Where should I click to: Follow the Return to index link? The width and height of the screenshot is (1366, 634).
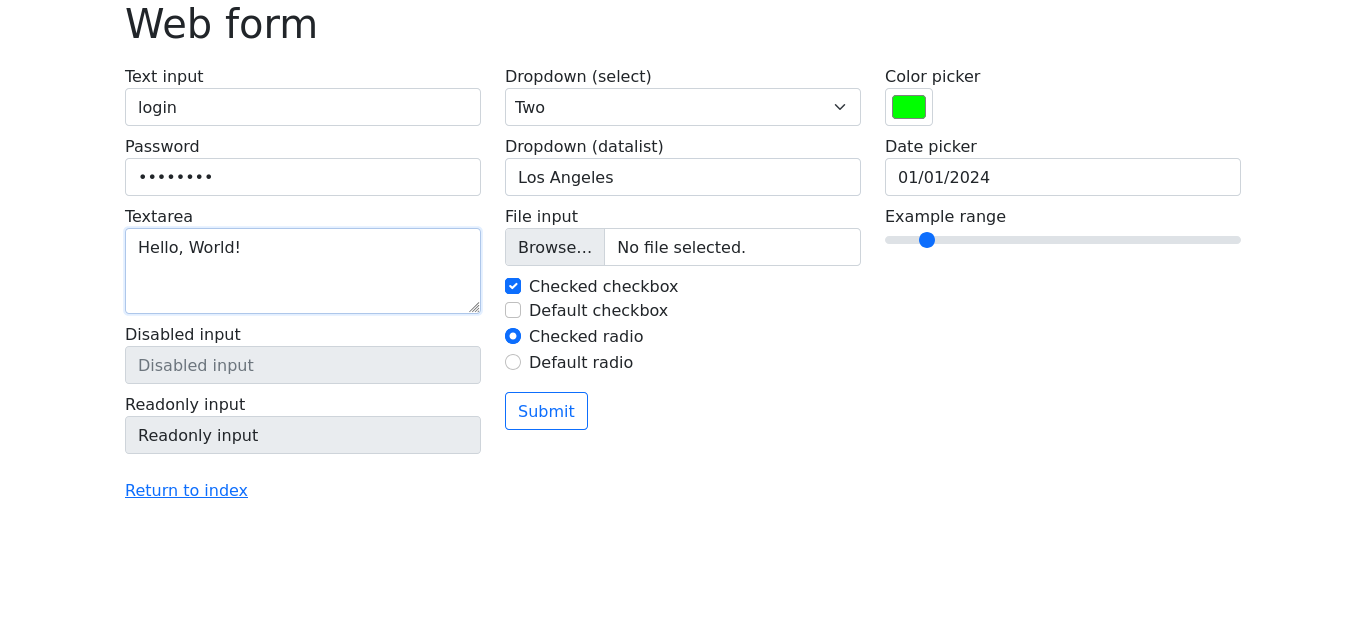click(186, 490)
